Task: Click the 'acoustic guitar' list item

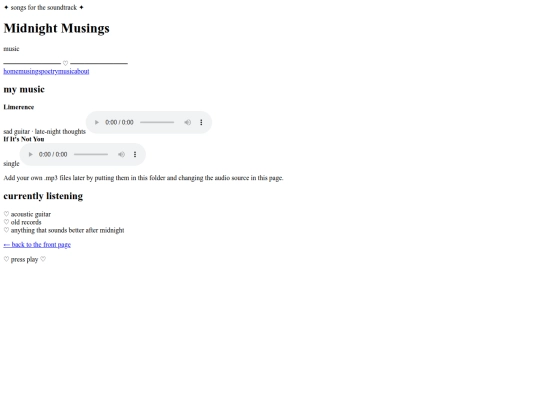Action: [31, 214]
